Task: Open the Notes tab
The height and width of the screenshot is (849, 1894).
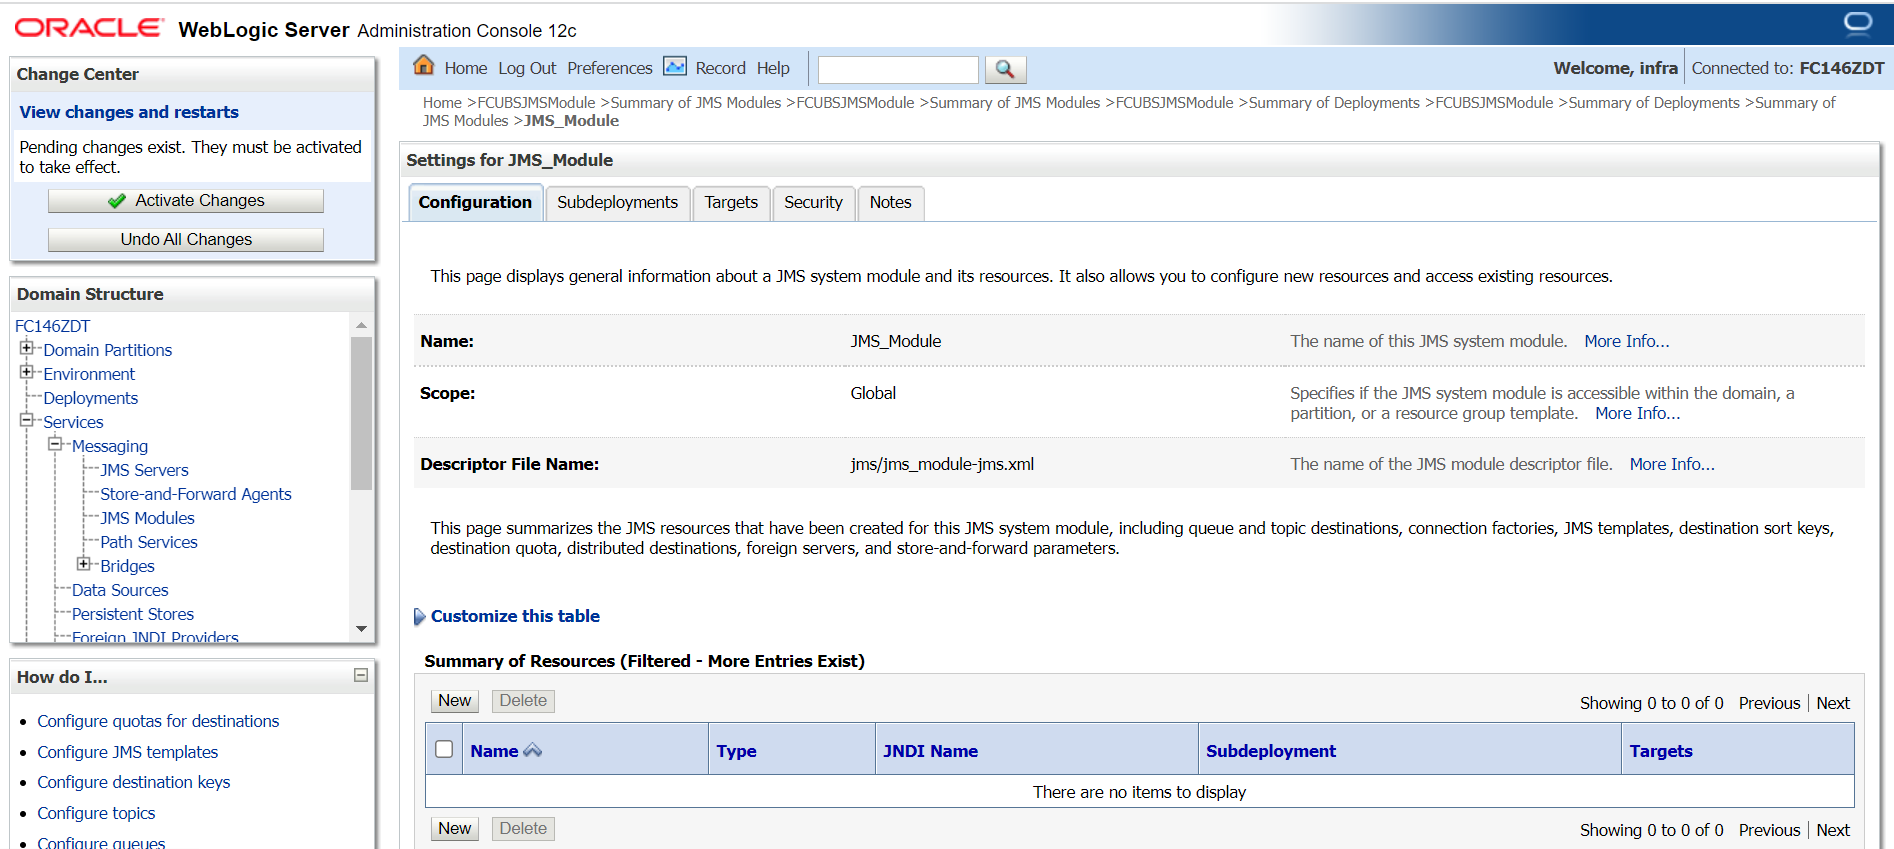Action: click(890, 202)
